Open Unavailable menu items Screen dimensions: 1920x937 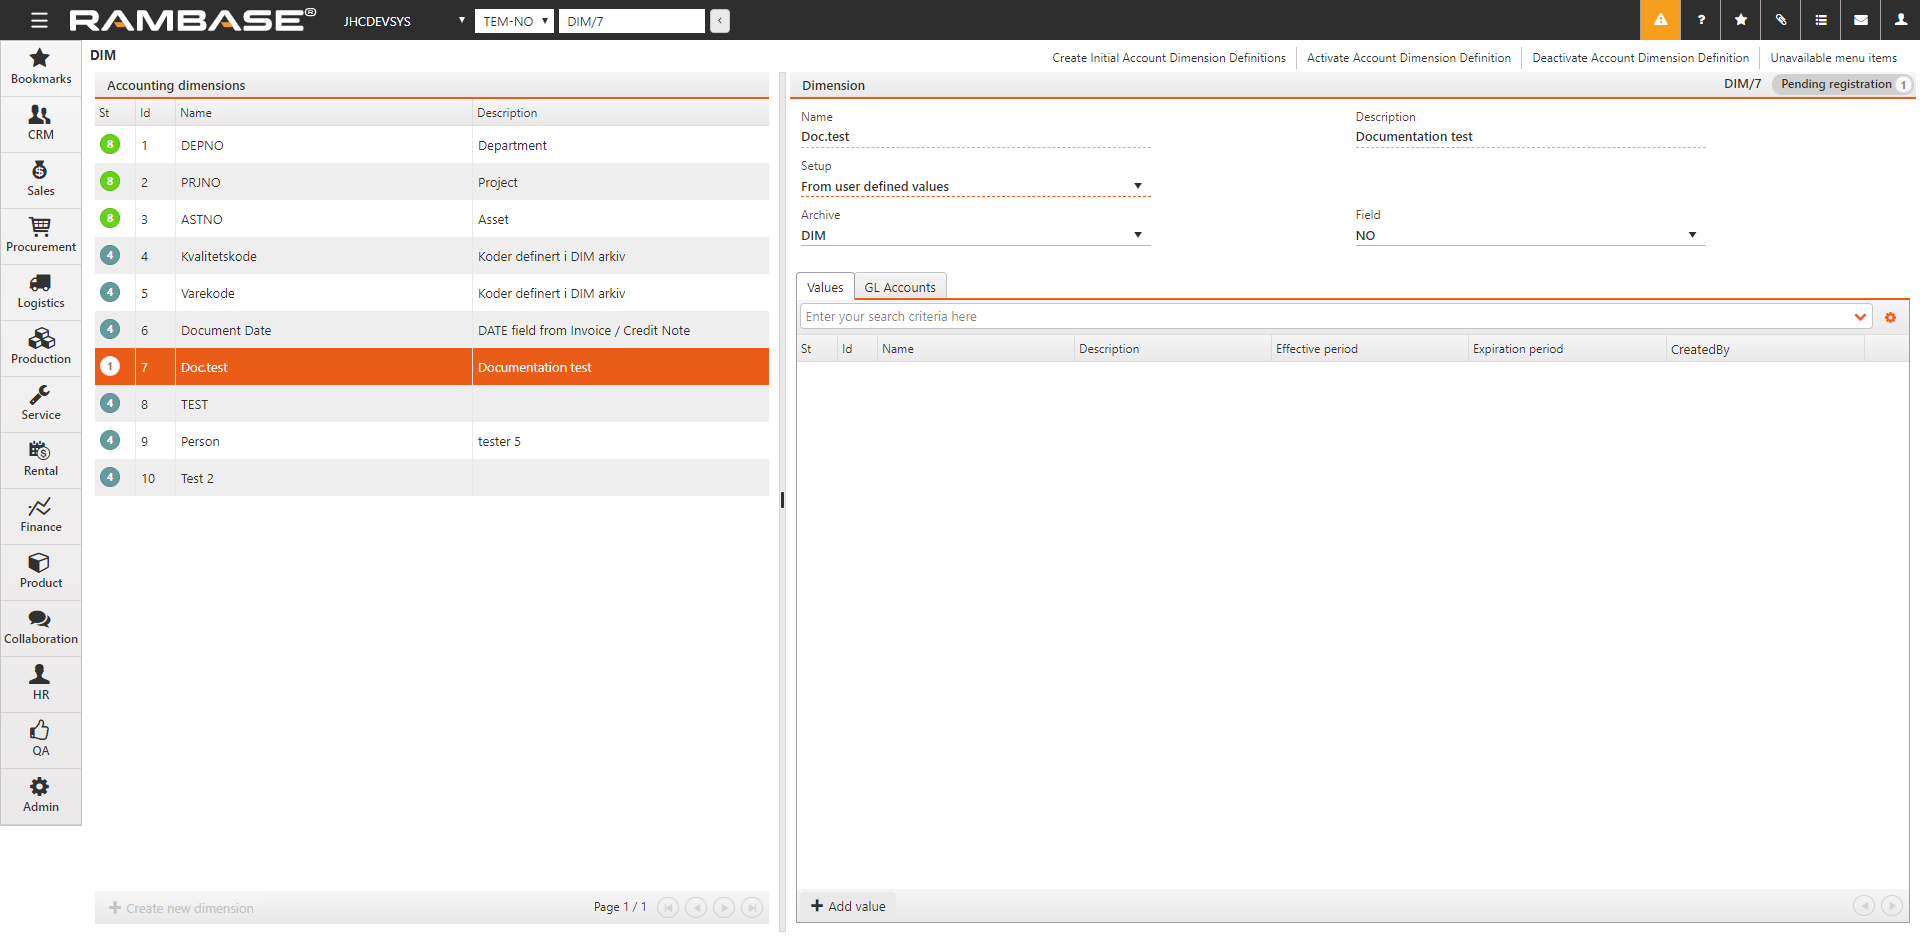[1833, 58]
